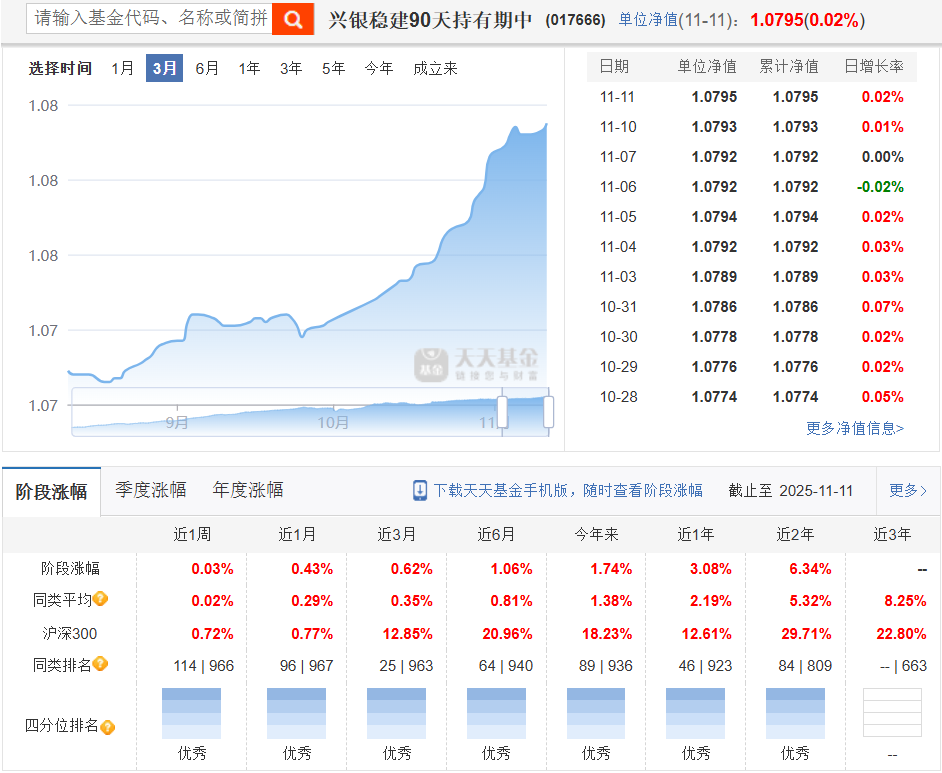
Task: Switch to the 阶段涨幅 tab
Action: [52, 492]
